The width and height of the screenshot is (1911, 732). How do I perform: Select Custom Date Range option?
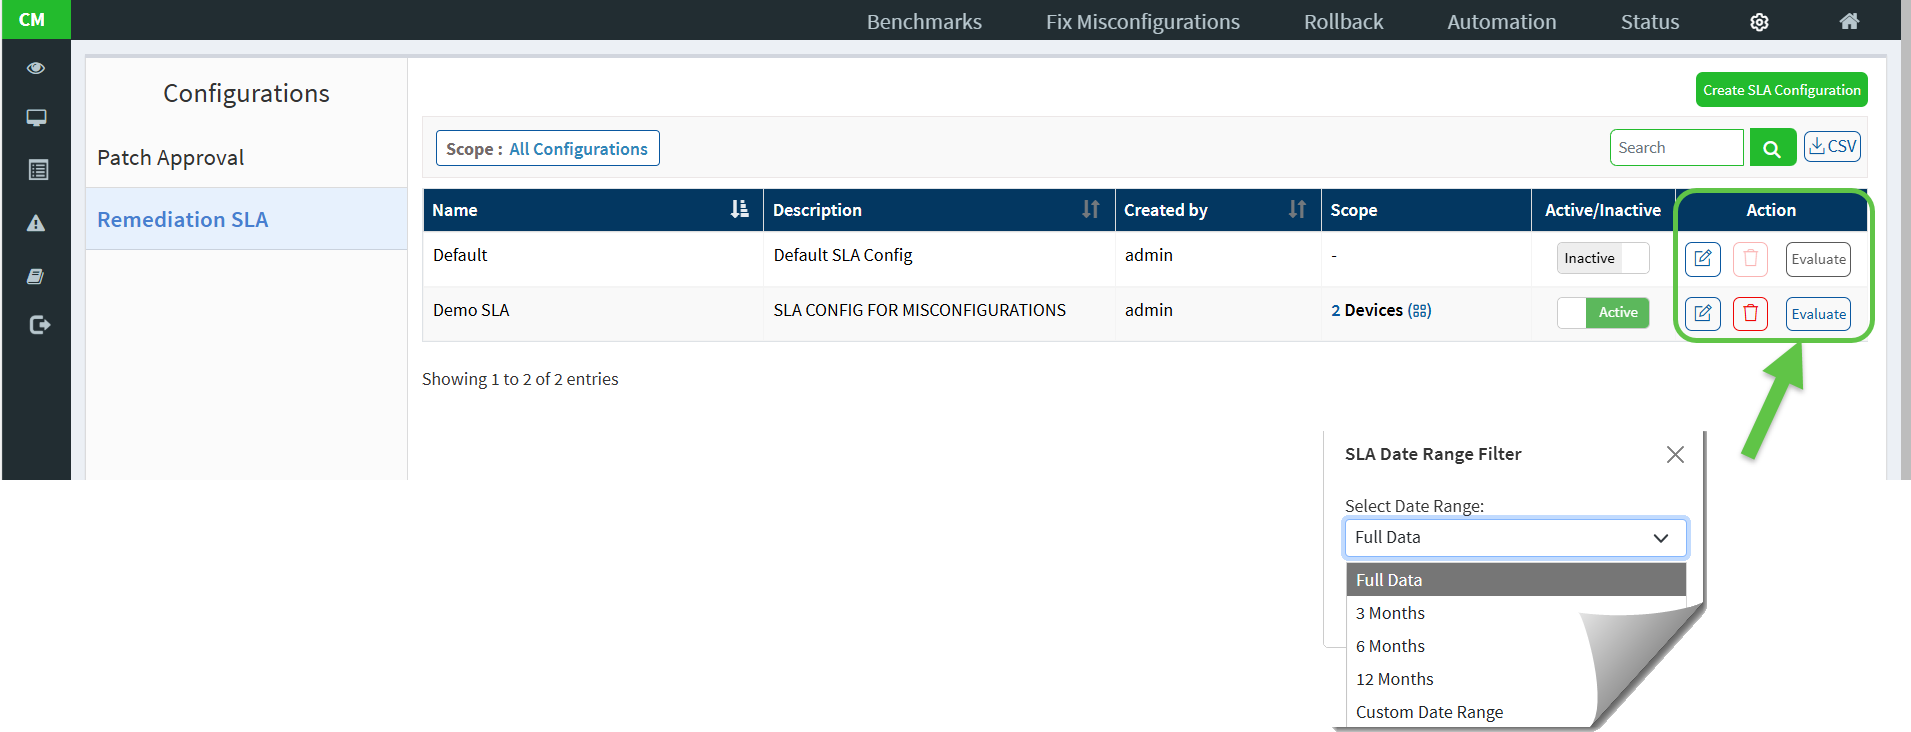pyautogui.click(x=1429, y=712)
